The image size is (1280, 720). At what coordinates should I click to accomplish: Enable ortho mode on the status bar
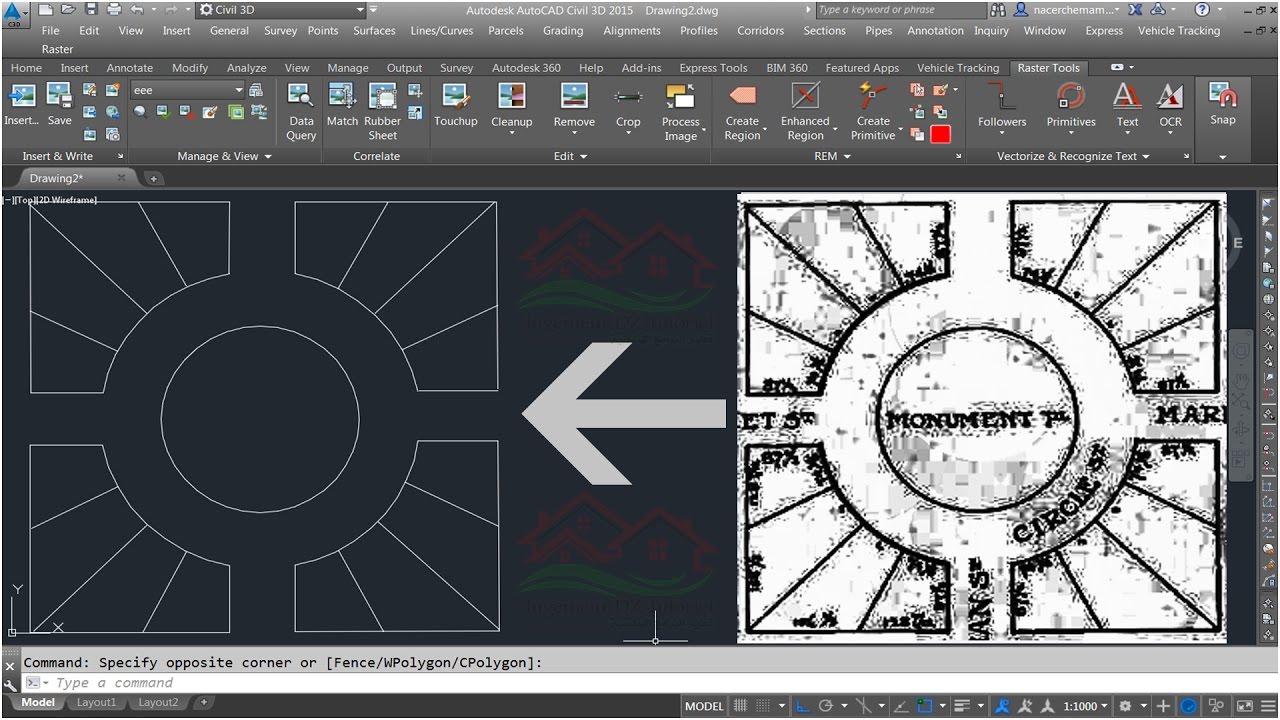tap(800, 705)
